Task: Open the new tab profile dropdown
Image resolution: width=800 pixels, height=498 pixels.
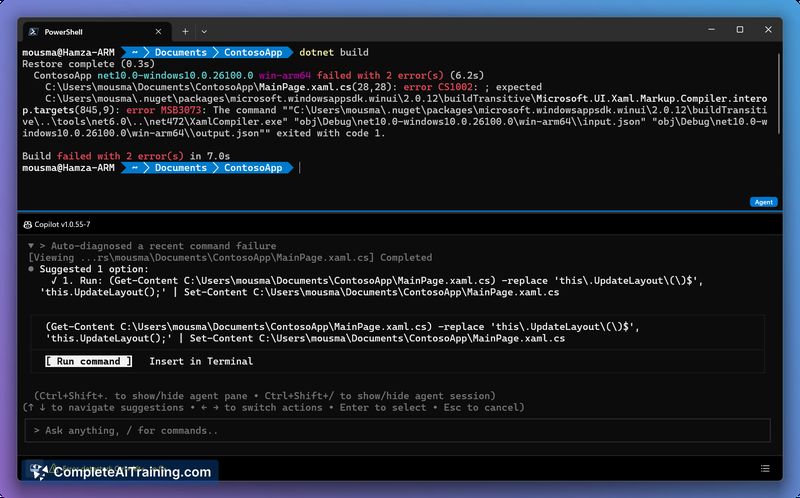Action: coord(204,32)
